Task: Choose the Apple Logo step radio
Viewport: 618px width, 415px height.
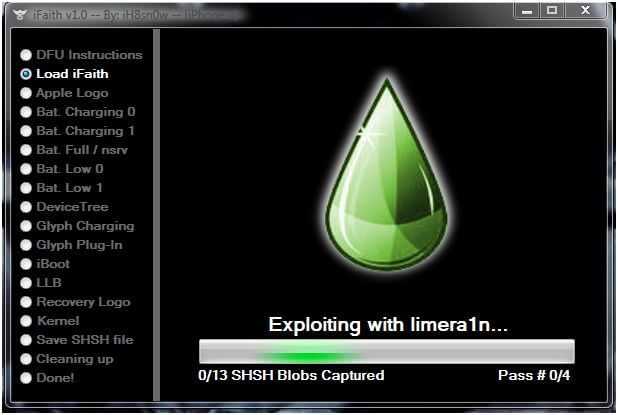Action: pyautogui.click(x=26, y=93)
